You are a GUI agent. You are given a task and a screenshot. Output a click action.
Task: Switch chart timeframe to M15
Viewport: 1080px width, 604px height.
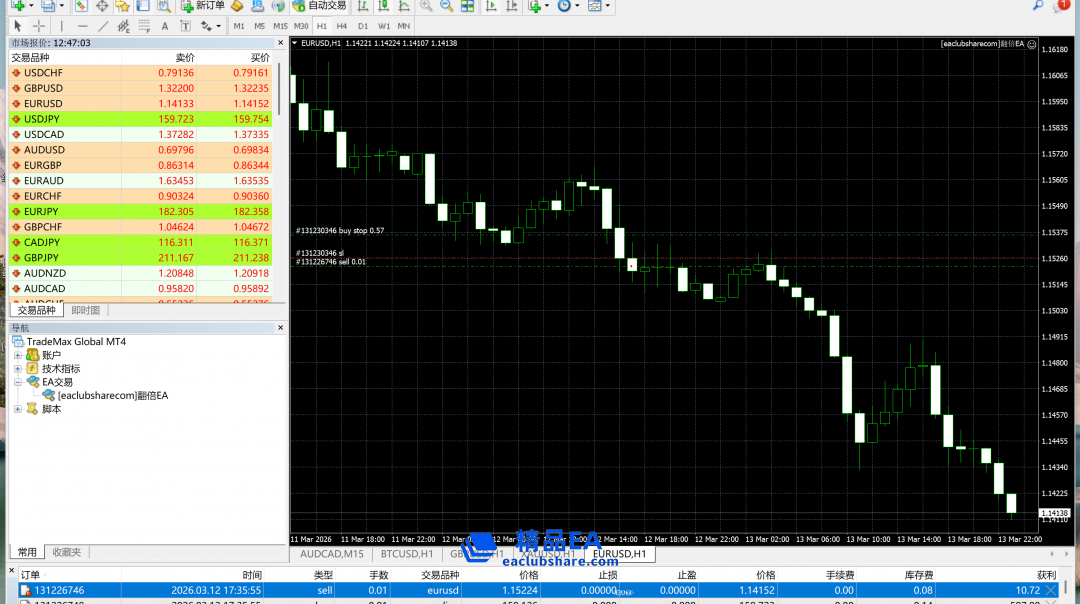tap(280, 26)
